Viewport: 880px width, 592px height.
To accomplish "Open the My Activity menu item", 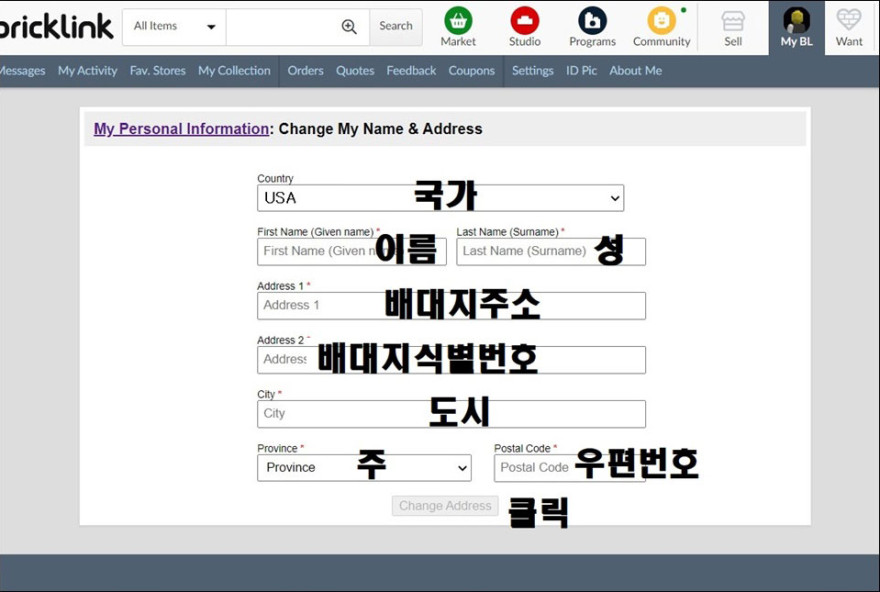I will [x=88, y=71].
